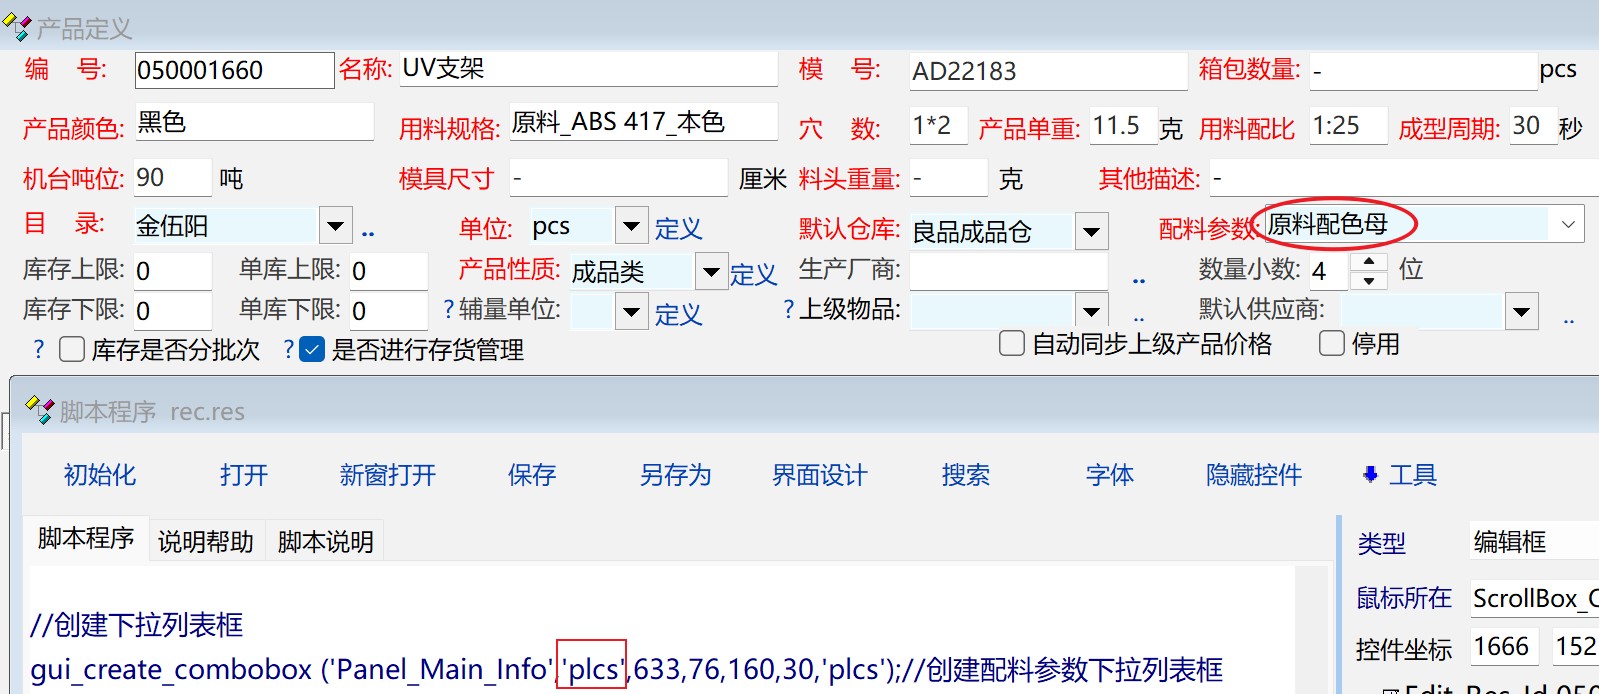Click the blue arrow 工具 icon
This screenshot has width=1599, height=694.
1370,475
